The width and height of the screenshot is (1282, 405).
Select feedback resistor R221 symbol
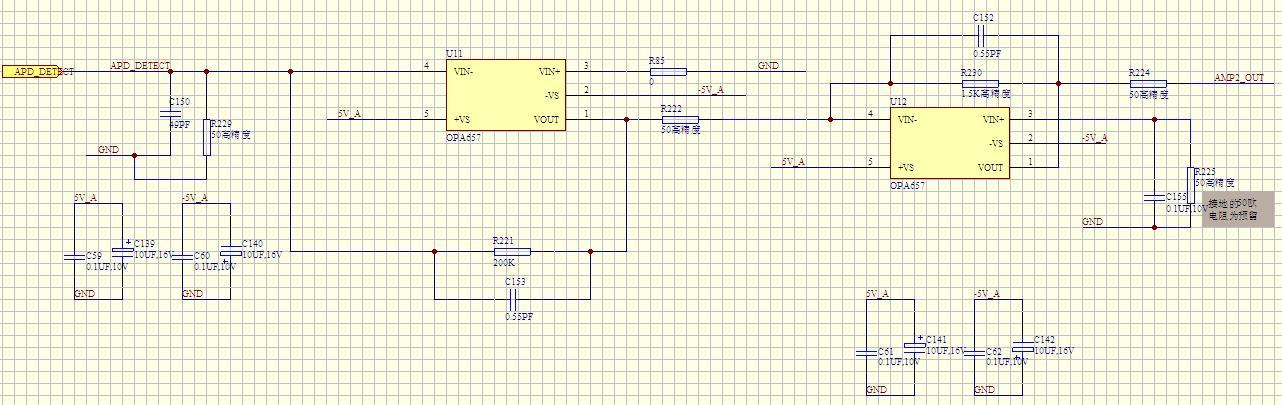(512, 252)
